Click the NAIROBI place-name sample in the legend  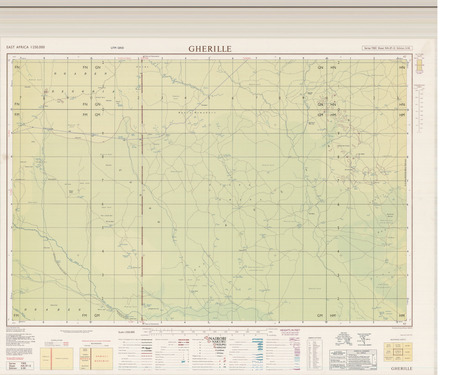[217, 338]
